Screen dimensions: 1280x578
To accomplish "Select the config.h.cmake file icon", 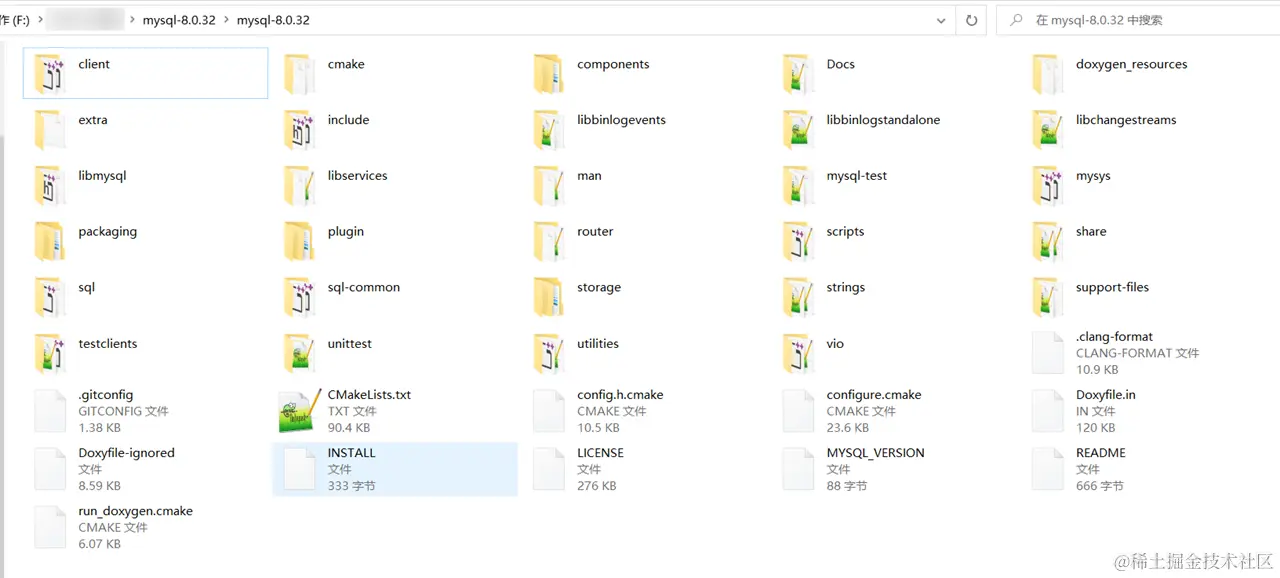I will pyautogui.click(x=549, y=411).
